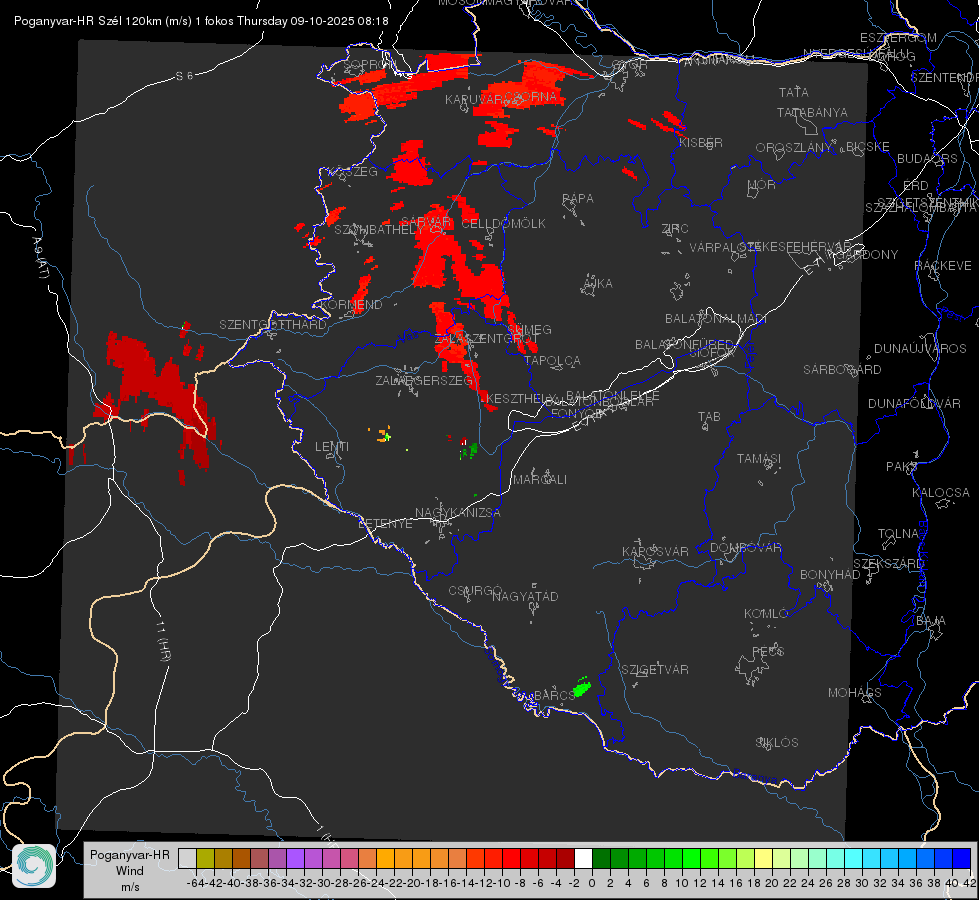Click the KAPUVÁR city label
This screenshot has height=900, width=979.
[x=473, y=99]
